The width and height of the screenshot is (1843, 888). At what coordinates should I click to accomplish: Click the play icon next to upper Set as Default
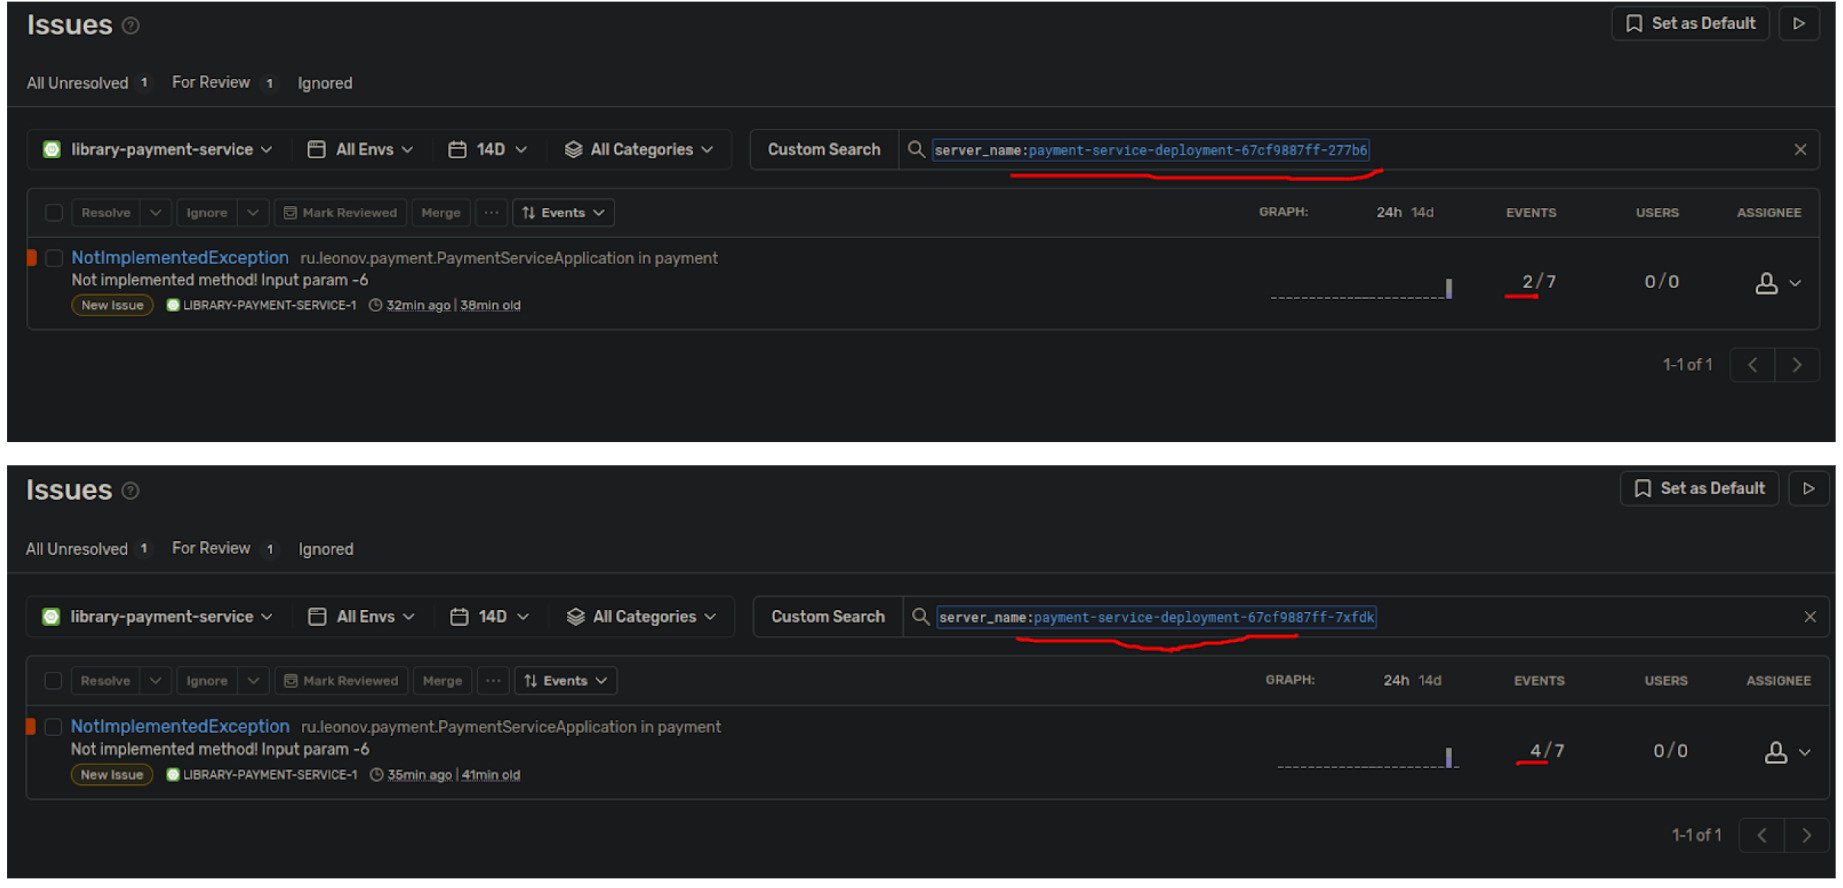click(1799, 23)
